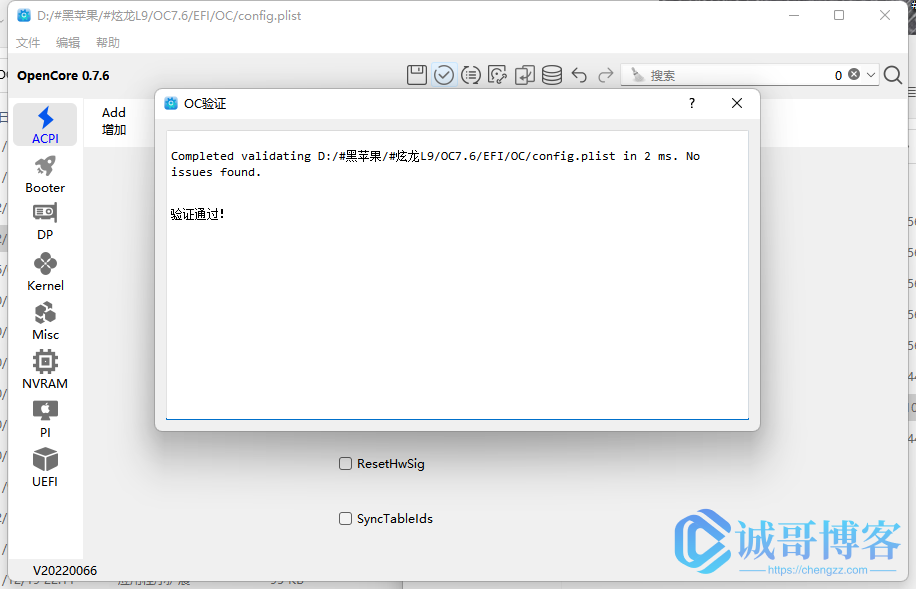Open the Kernel section

(45, 272)
